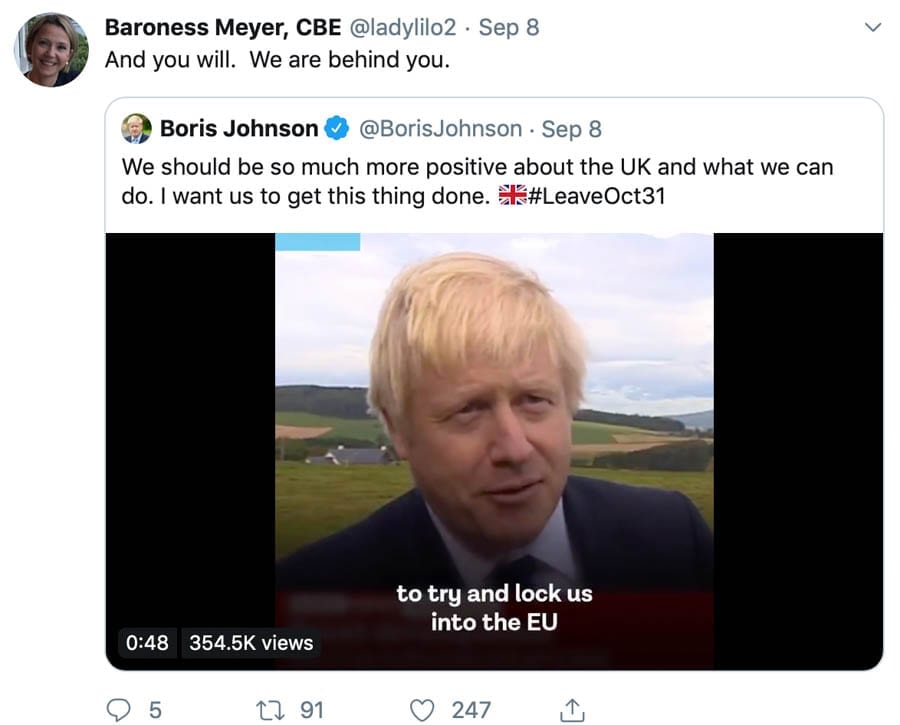This screenshot has height=725, width=900.
Task: Open the "Baroness Meyer, CBE" display name
Action: click(222, 27)
